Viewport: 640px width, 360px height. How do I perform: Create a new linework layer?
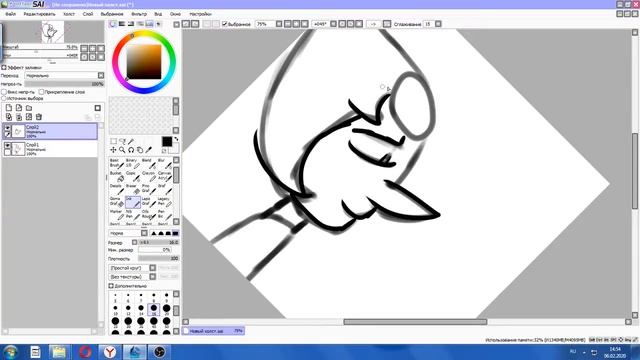click(x=19, y=108)
